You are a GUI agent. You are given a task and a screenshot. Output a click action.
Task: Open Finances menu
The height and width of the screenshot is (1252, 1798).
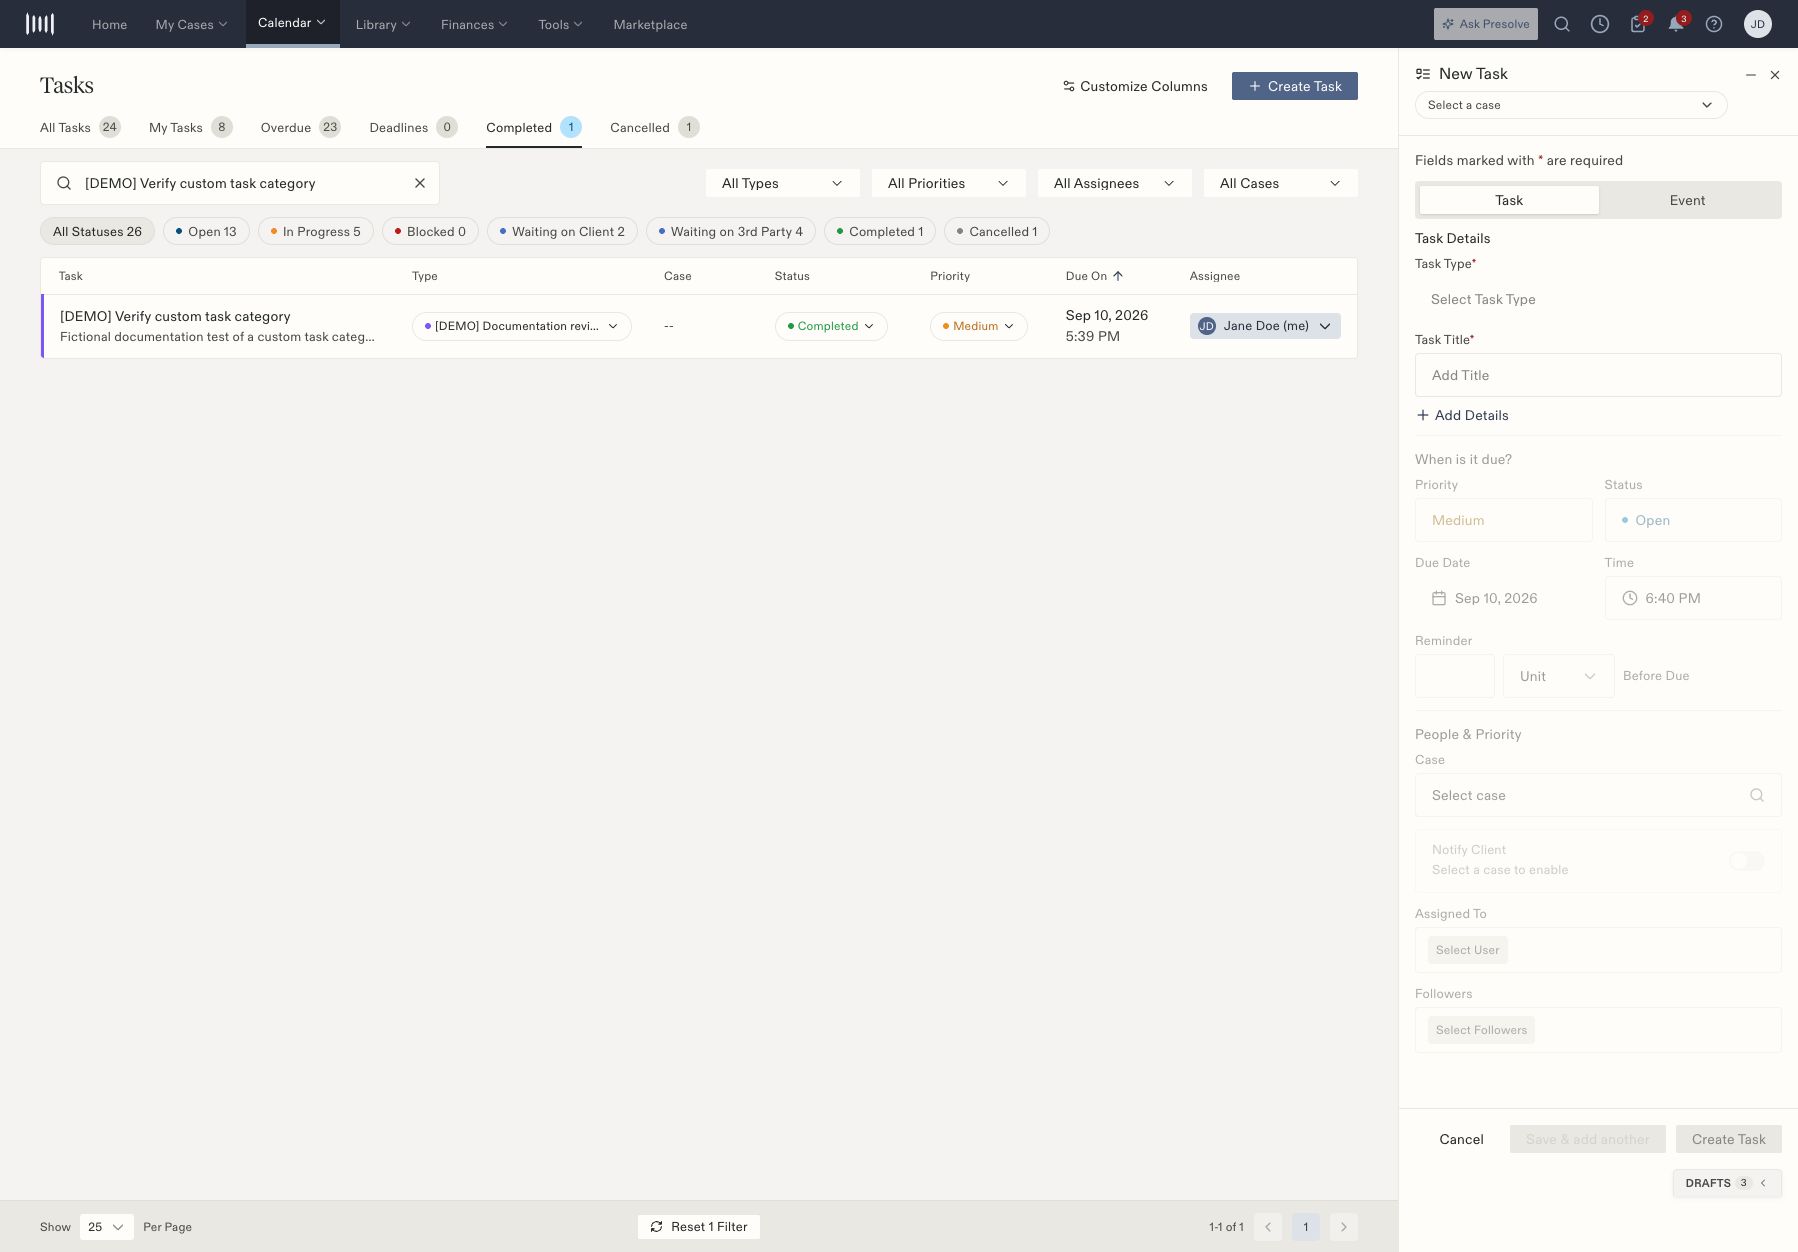click(x=474, y=24)
